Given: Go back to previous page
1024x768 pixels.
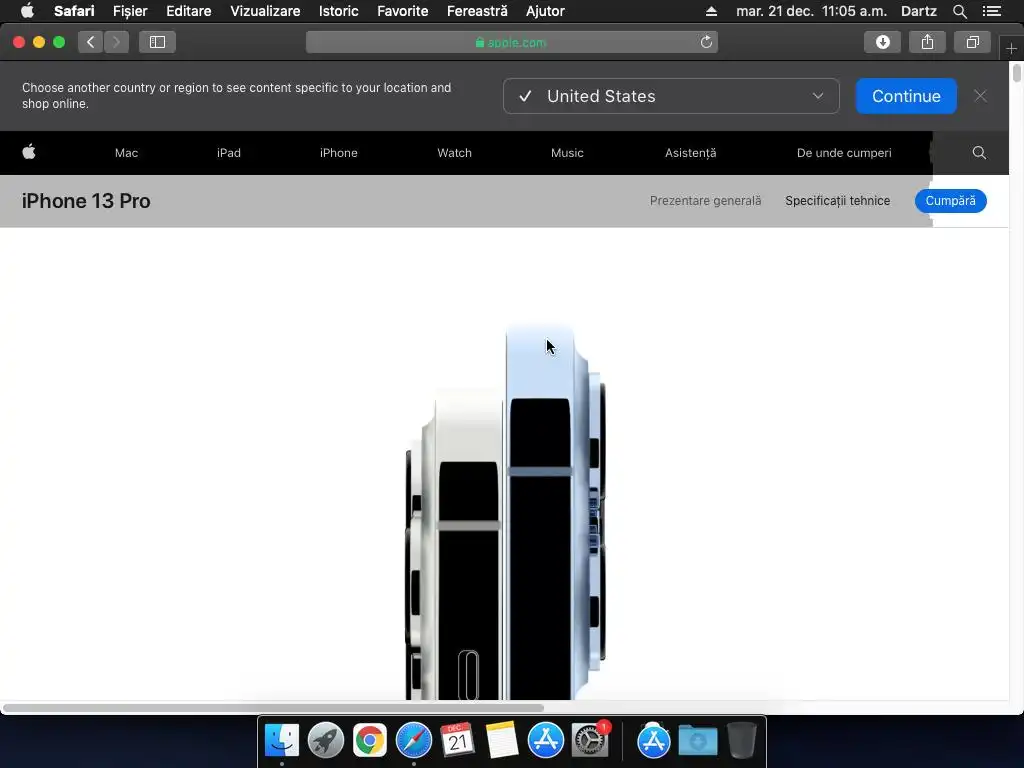Looking at the screenshot, I should pos(91,42).
